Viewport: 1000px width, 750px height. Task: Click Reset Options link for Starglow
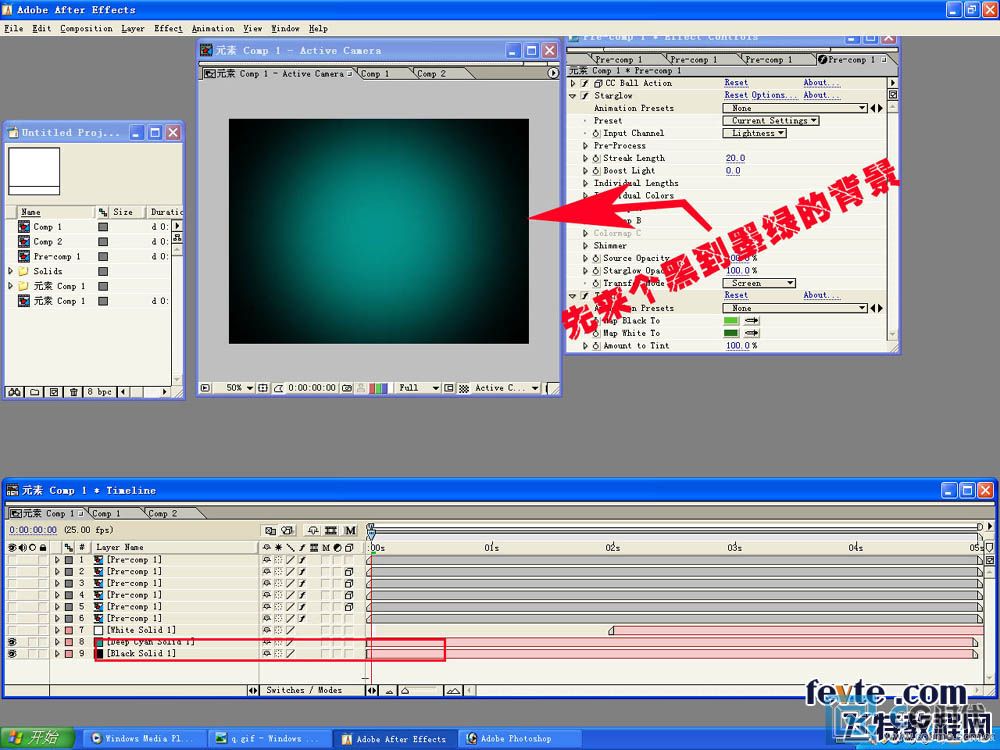[x=760, y=95]
